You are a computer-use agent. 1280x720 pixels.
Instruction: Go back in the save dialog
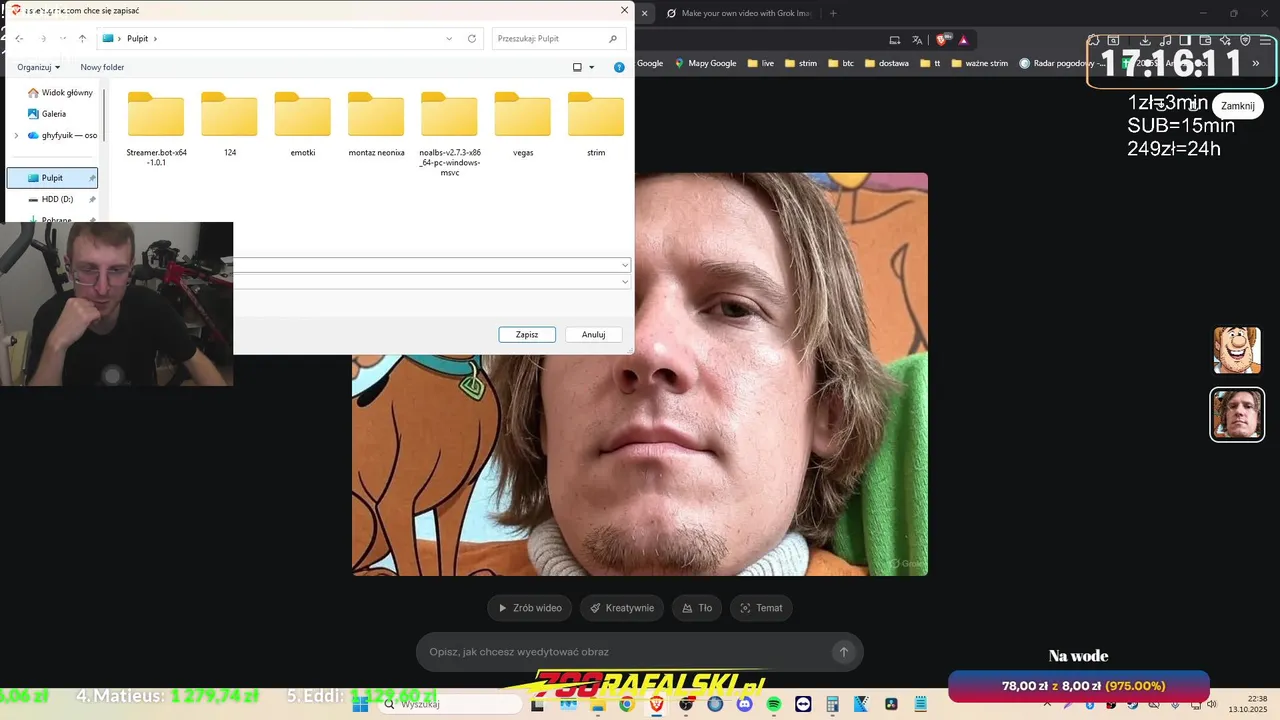point(19,38)
